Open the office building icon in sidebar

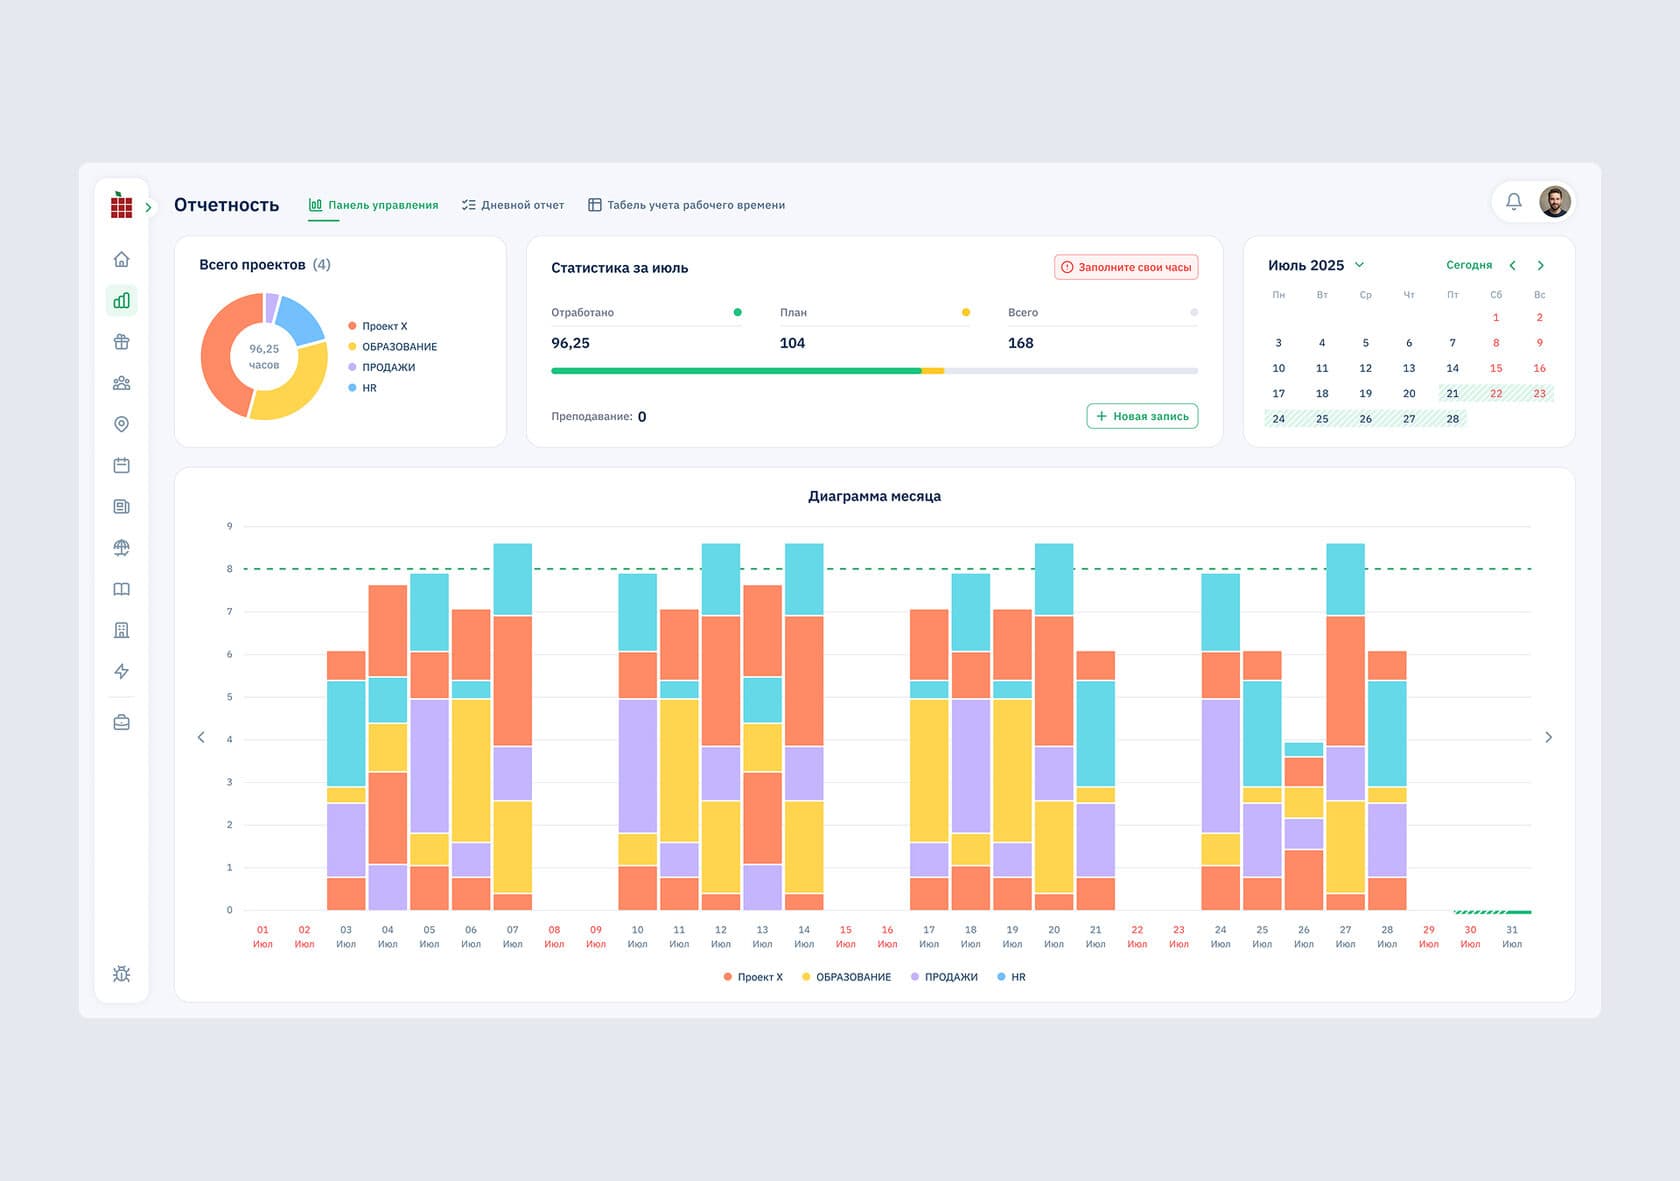[x=121, y=630]
